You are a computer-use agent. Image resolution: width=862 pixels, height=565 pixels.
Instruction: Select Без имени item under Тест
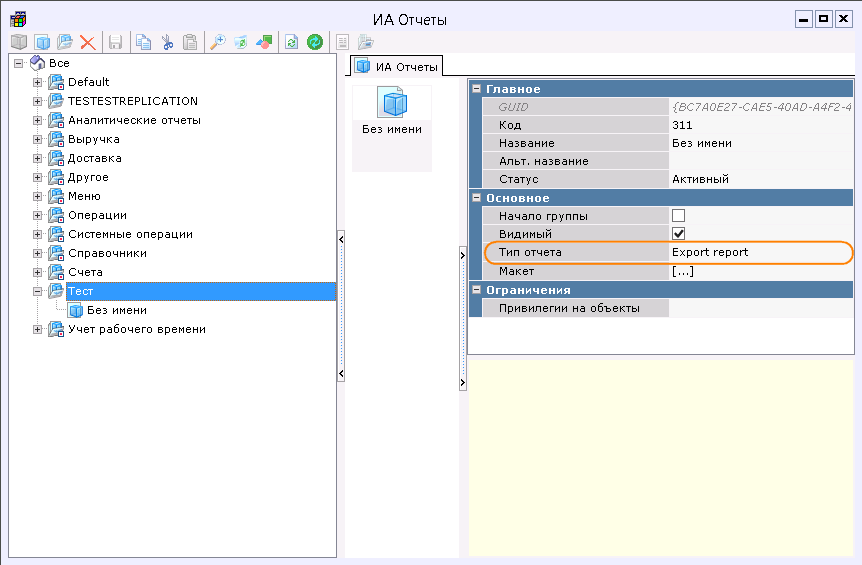pos(116,310)
